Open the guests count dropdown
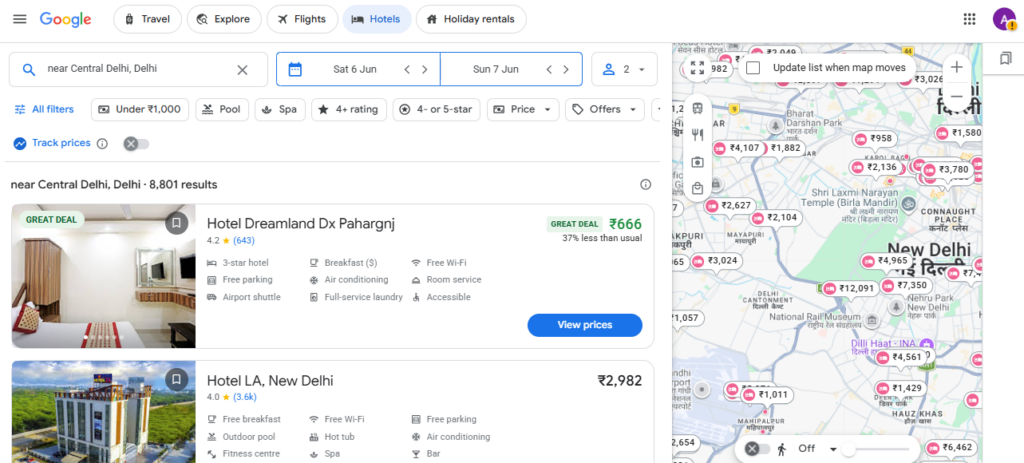 (624, 69)
